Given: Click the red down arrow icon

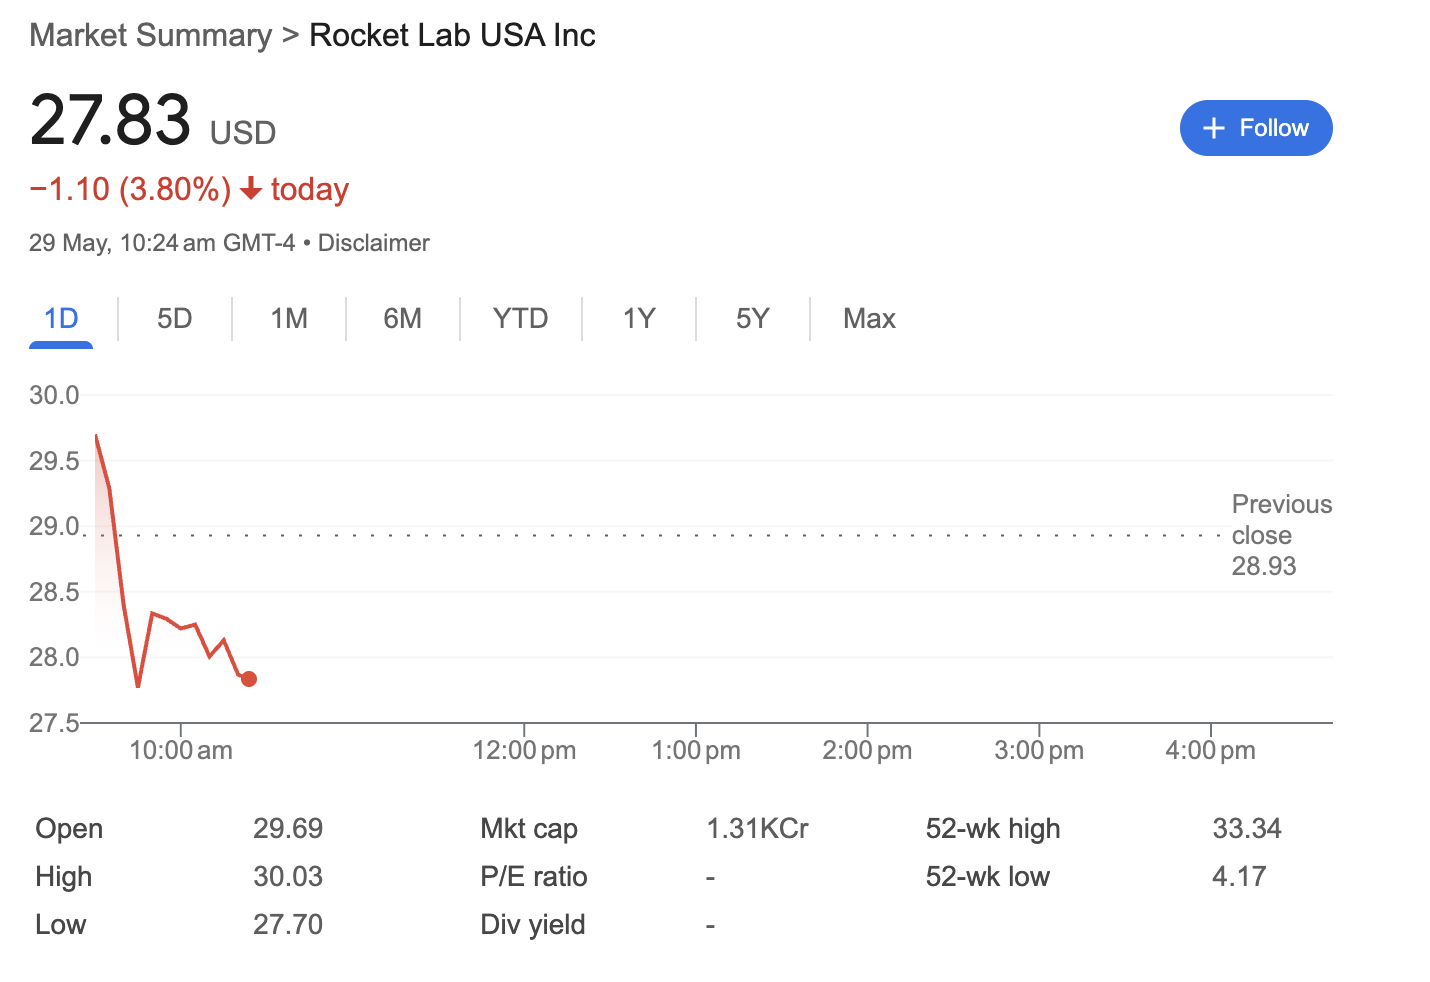Looking at the screenshot, I should [252, 189].
